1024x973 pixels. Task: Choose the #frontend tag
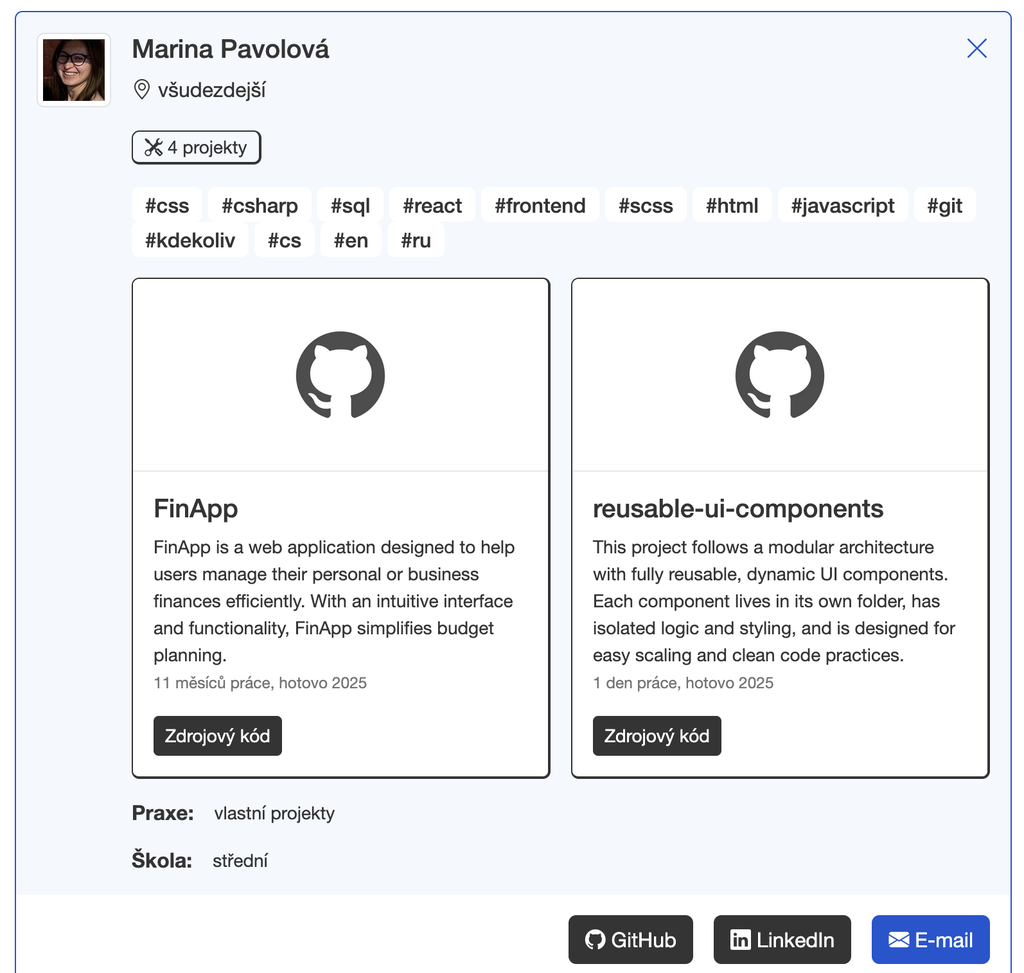(x=540, y=206)
